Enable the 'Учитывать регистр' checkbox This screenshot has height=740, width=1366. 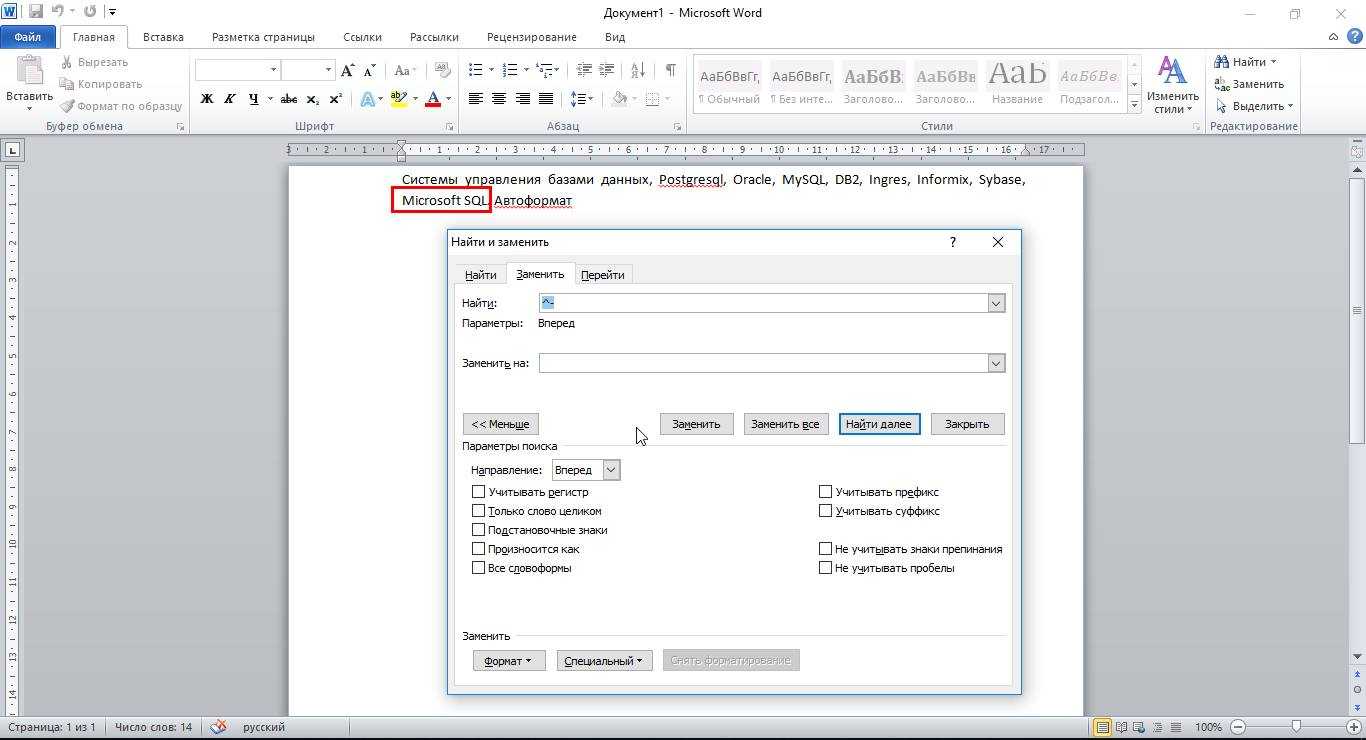[478, 492]
